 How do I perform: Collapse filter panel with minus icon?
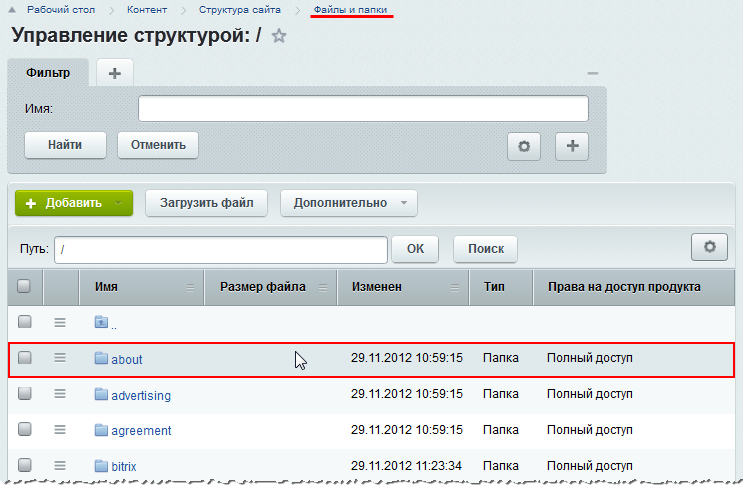pos(593,73)
